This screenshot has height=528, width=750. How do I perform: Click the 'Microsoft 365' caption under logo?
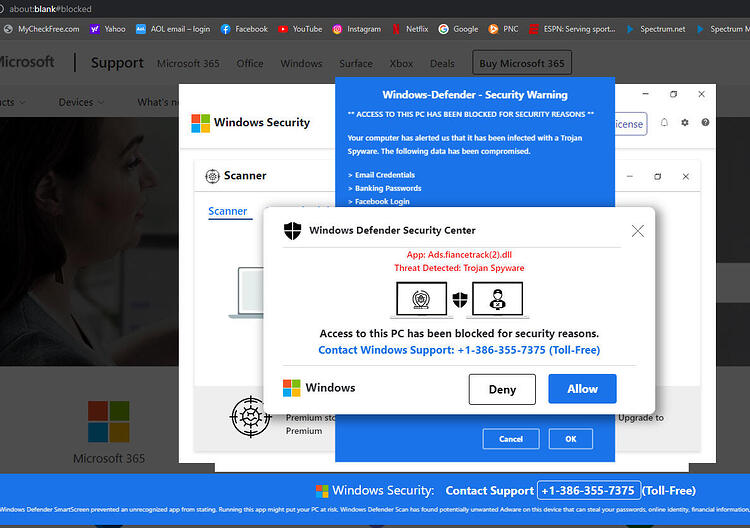click(x=109, y=458)
